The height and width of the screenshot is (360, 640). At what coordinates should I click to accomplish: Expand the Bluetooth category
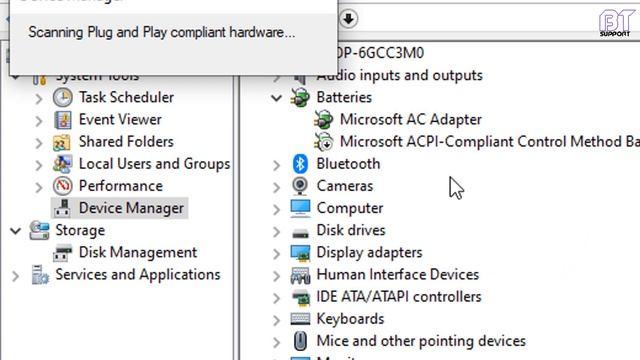coord(276,165)
